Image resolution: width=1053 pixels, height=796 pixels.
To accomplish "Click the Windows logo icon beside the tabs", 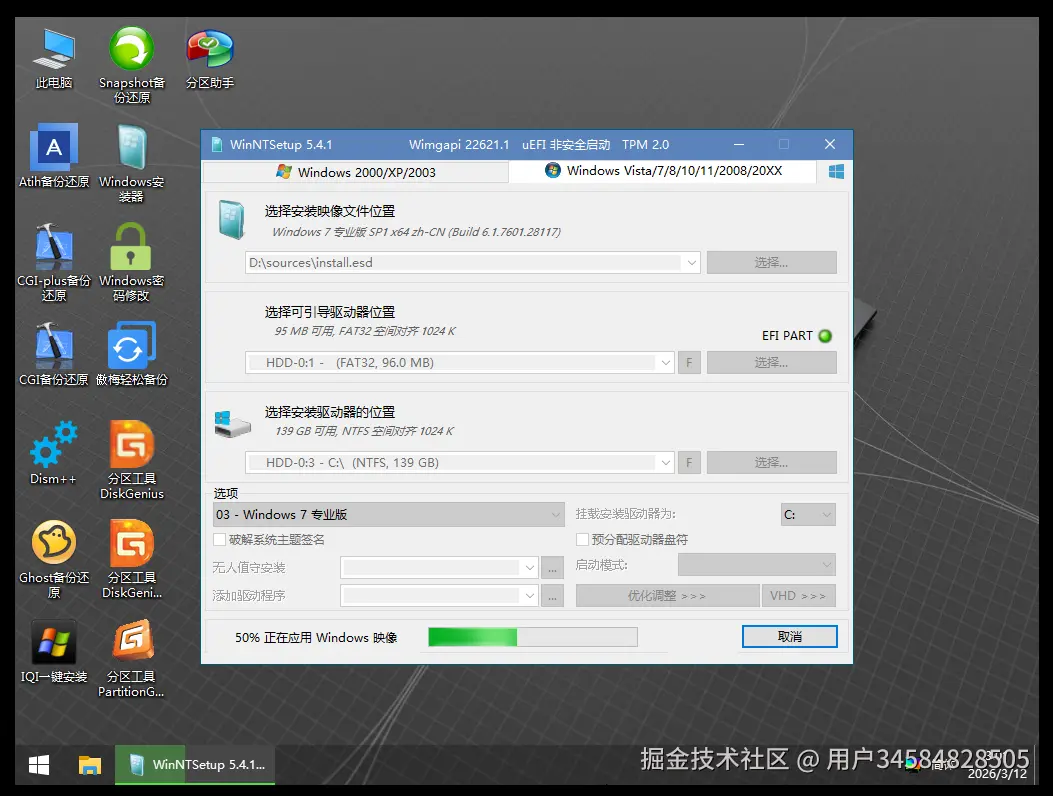I will click(x=836, y=171).
